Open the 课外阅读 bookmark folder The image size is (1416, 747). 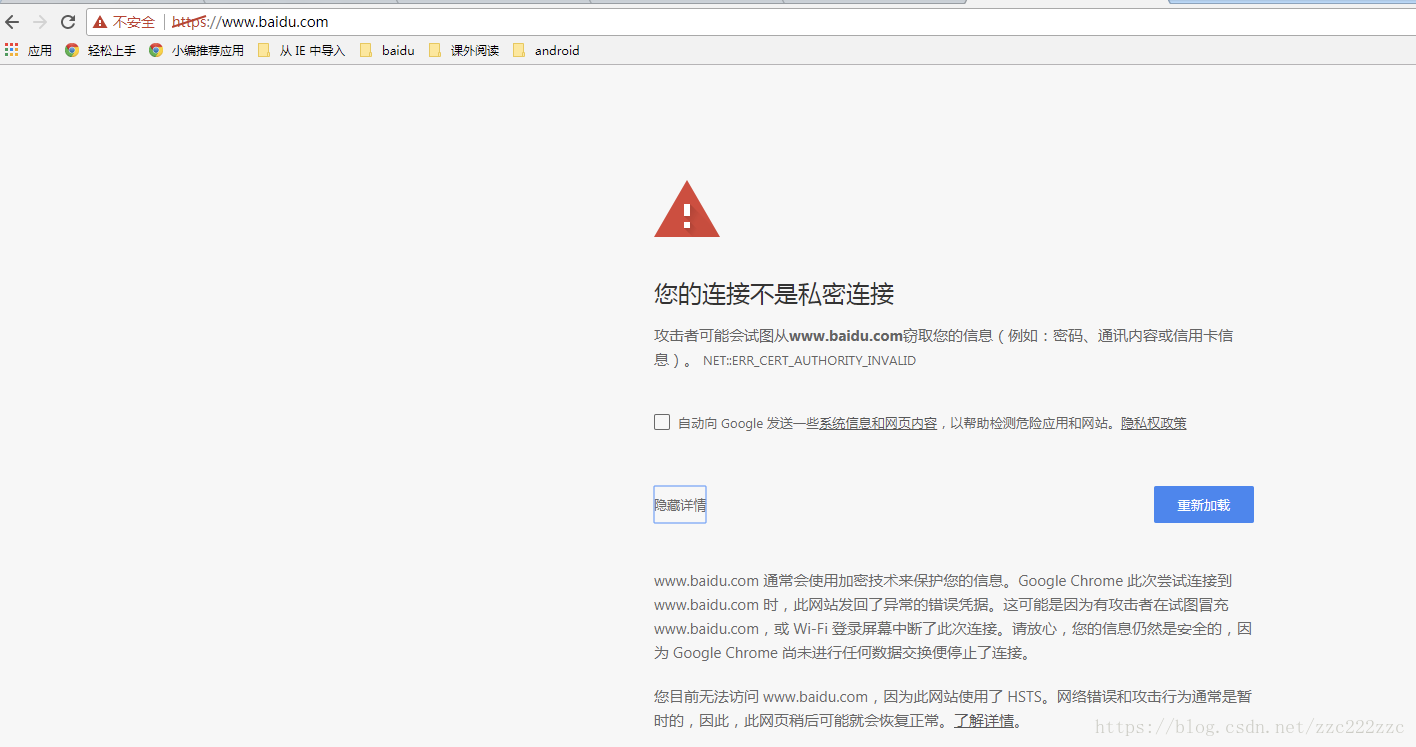[x=463, y=50]
